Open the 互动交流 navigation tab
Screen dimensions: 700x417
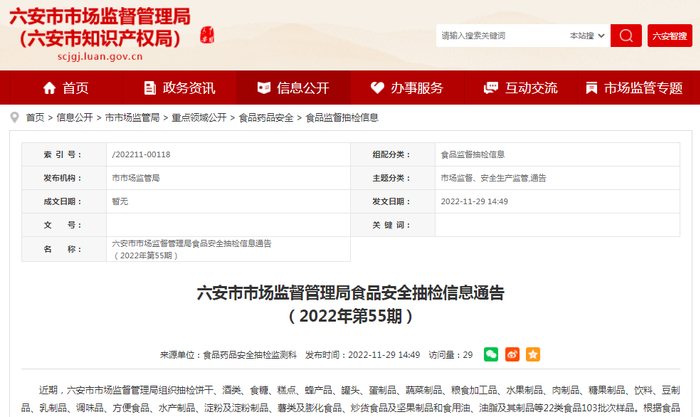pos(521,88)
